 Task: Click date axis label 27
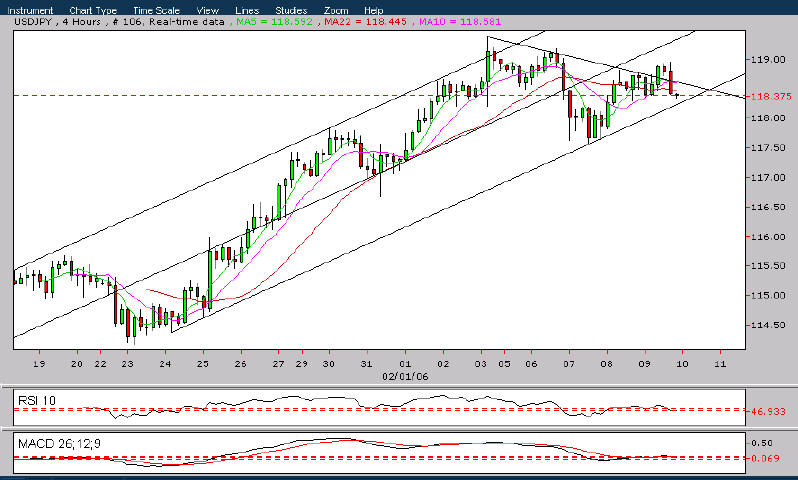[x=278, y=364]
